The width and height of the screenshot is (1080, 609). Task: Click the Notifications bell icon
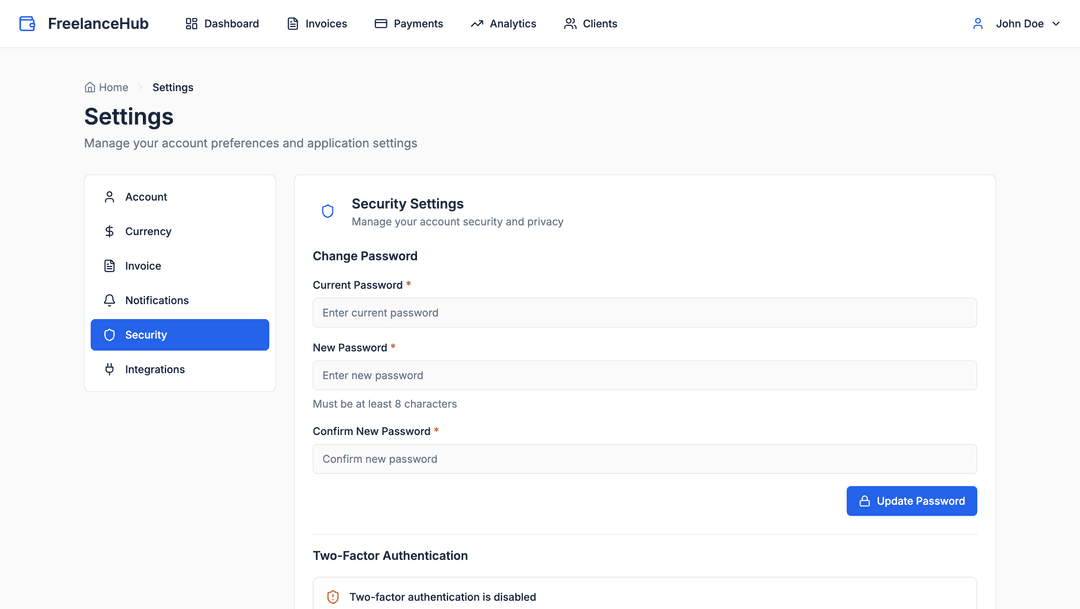pos(109,300)
